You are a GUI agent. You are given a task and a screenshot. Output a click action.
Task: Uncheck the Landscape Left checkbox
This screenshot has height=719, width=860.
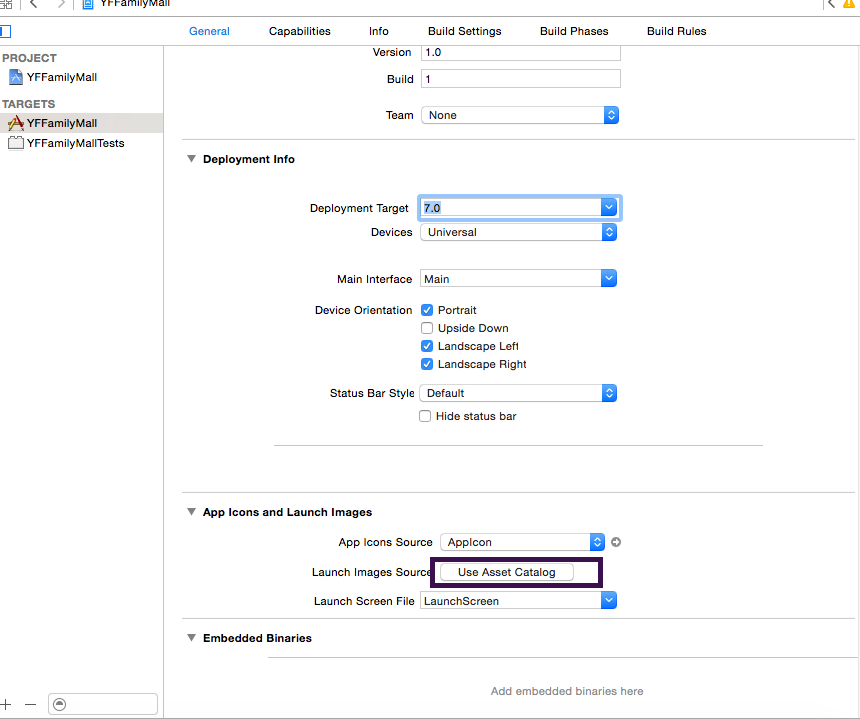pos(427,346)
